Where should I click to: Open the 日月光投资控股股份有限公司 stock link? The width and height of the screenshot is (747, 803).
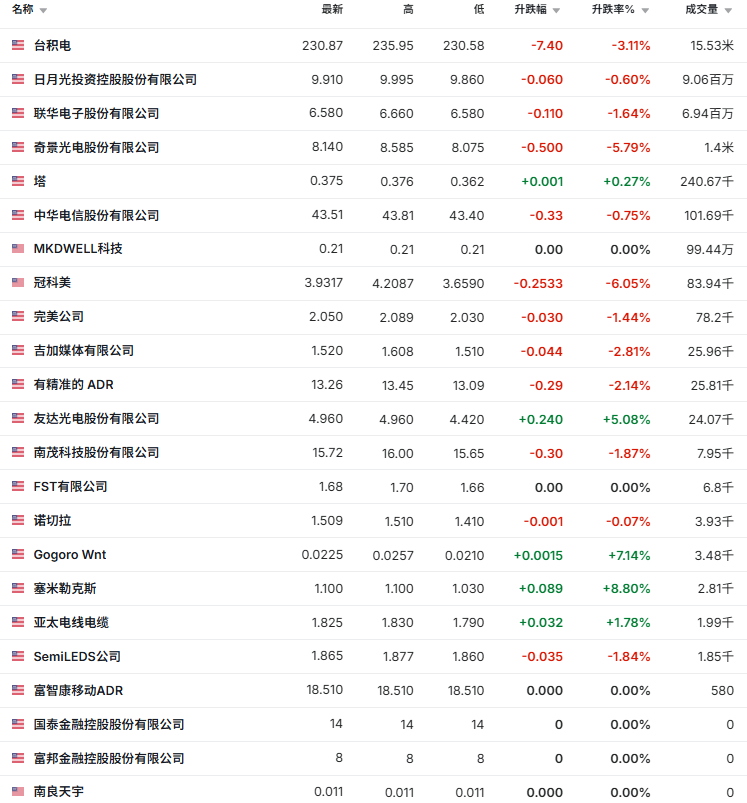(x=115, y=79)
